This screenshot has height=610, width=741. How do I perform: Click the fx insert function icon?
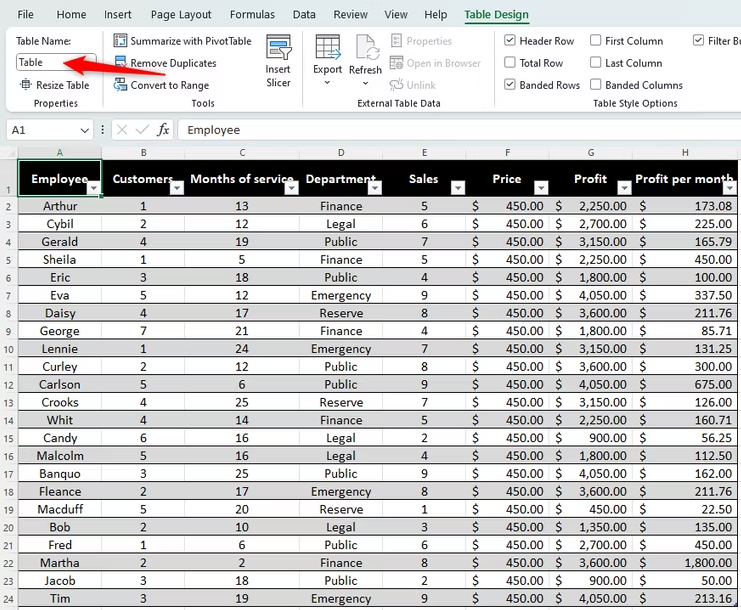pyautogui.click(x=163, y=129)
